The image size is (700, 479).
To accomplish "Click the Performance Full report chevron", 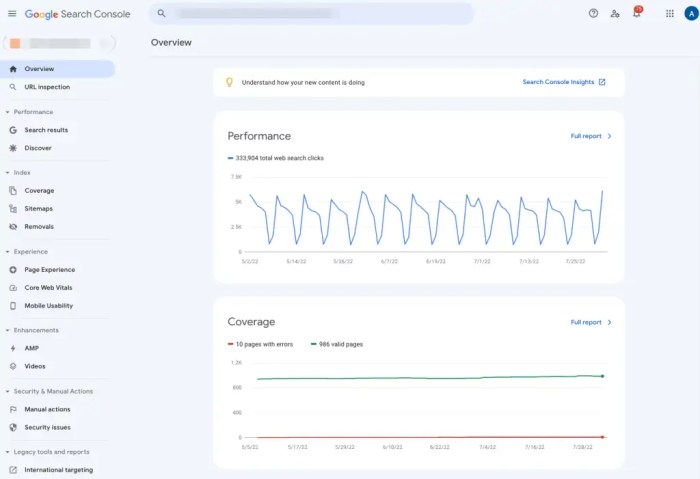I will coord(609,136).
